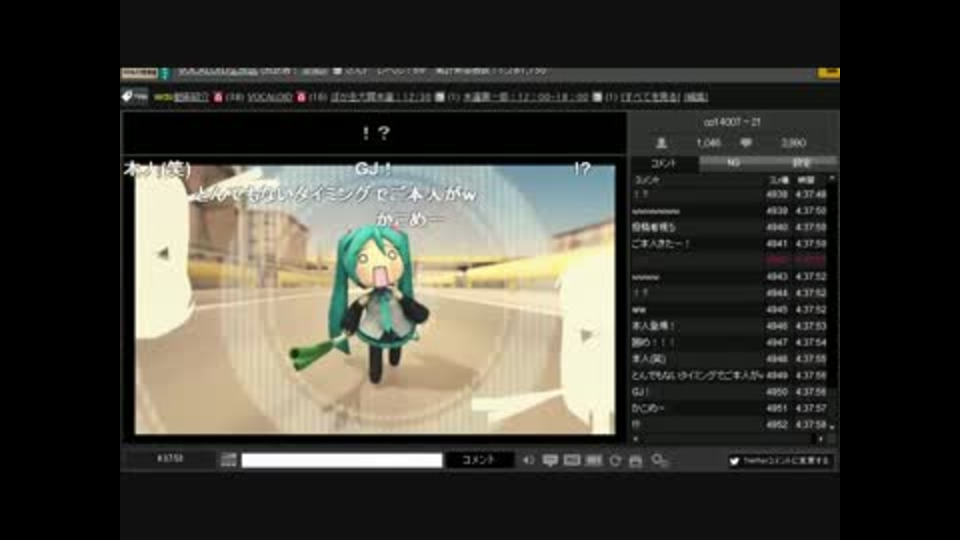
Task: Click the monitor icon right of the speech bubble
Action: [x=572, y=460]
